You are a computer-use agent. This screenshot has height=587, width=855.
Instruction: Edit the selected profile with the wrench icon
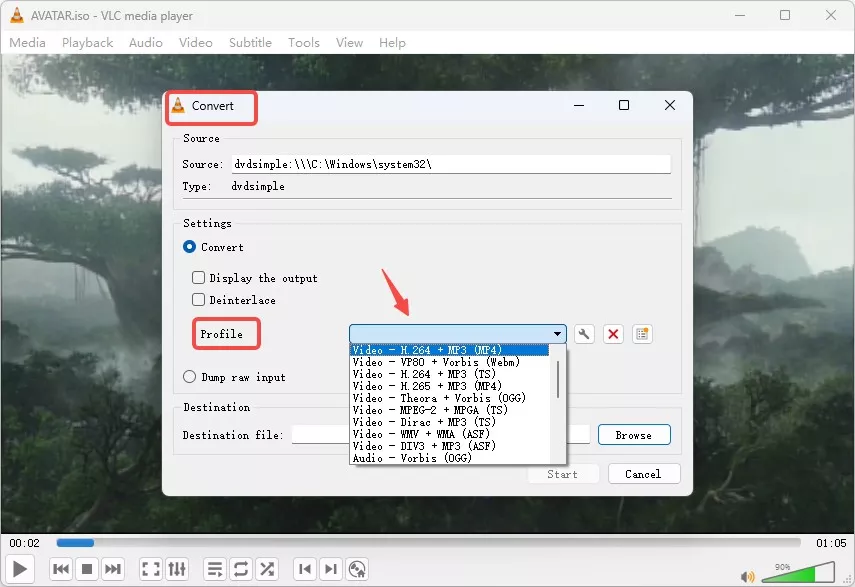tap(584, 334)
